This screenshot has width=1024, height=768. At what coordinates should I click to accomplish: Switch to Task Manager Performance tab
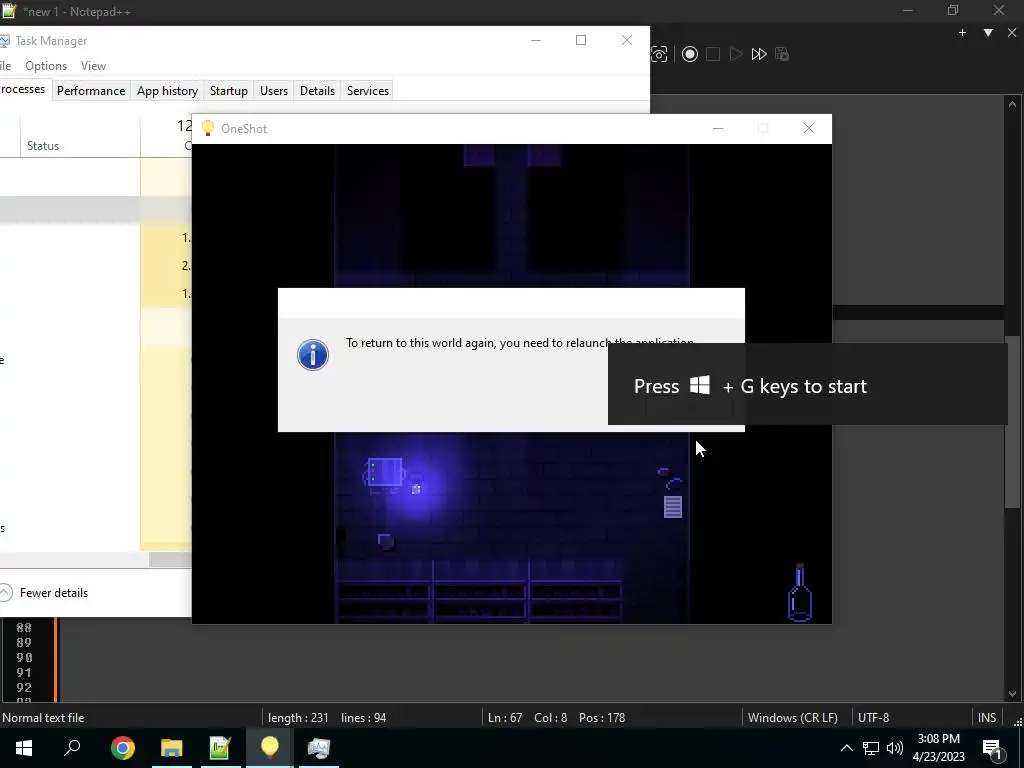[x=91, y=91]
